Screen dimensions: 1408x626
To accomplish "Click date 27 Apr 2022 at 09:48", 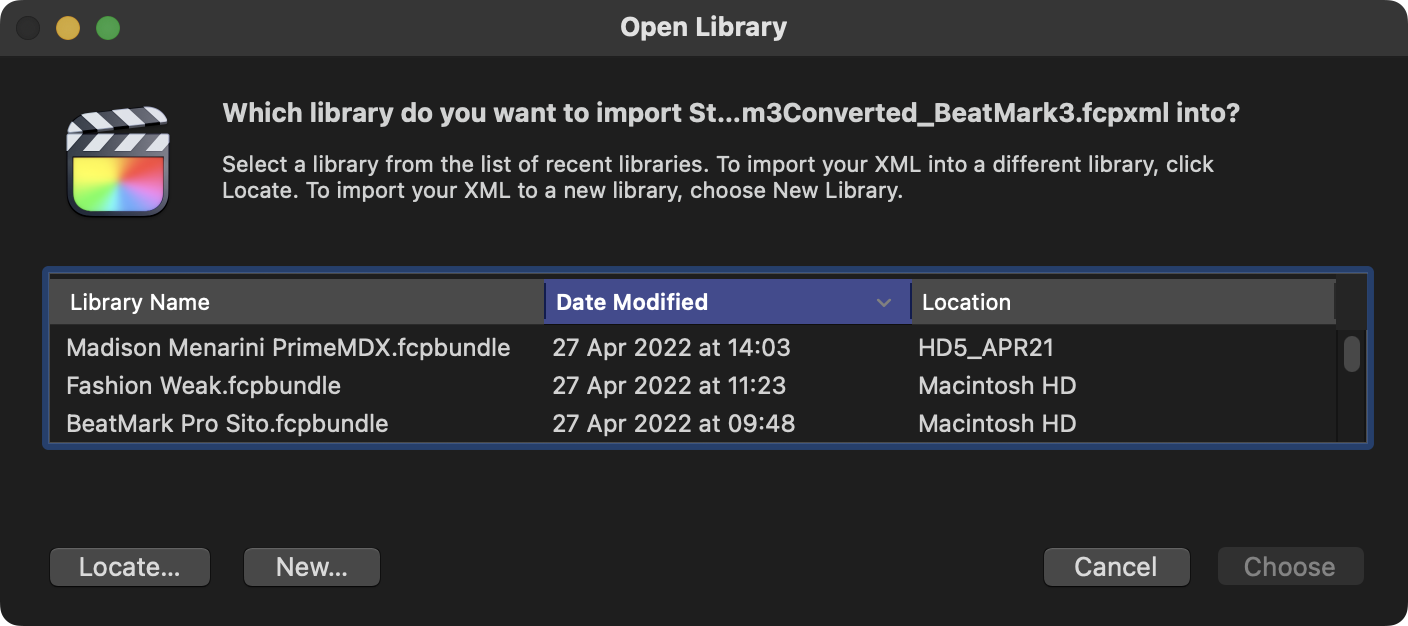I will pos(674,424).
